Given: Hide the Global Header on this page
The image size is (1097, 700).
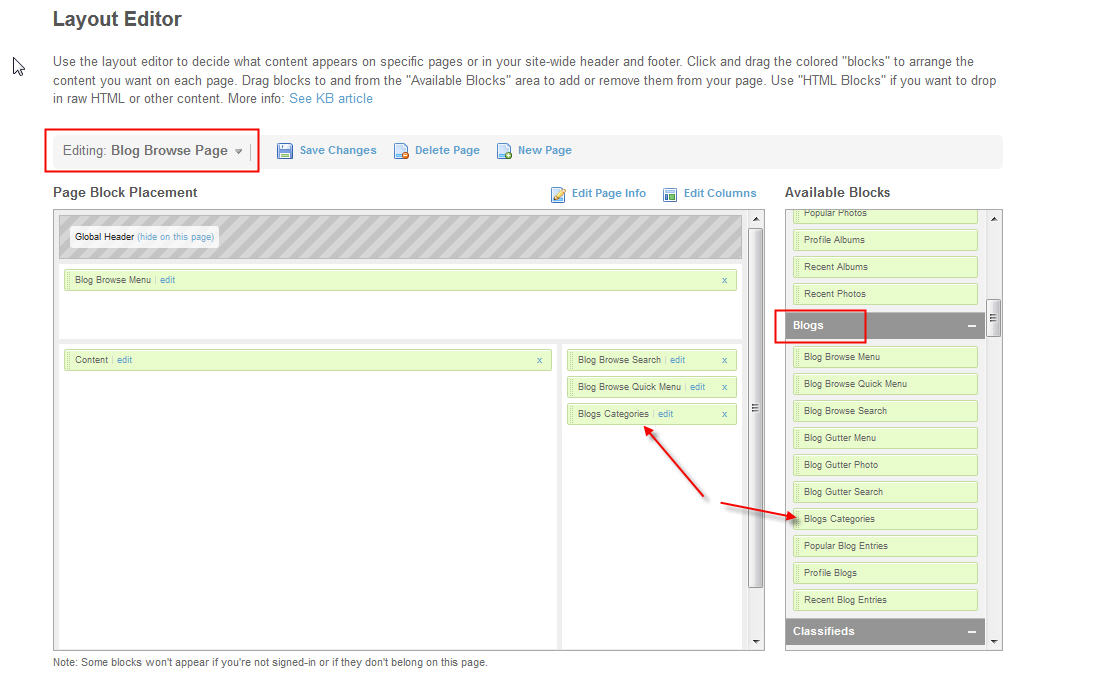Looking at the screenshot, I should [x=175, y=237].
